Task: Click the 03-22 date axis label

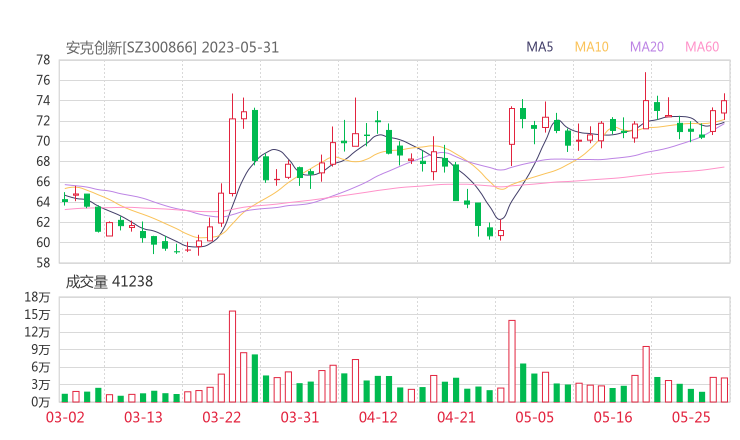Action: click(221, 417)
